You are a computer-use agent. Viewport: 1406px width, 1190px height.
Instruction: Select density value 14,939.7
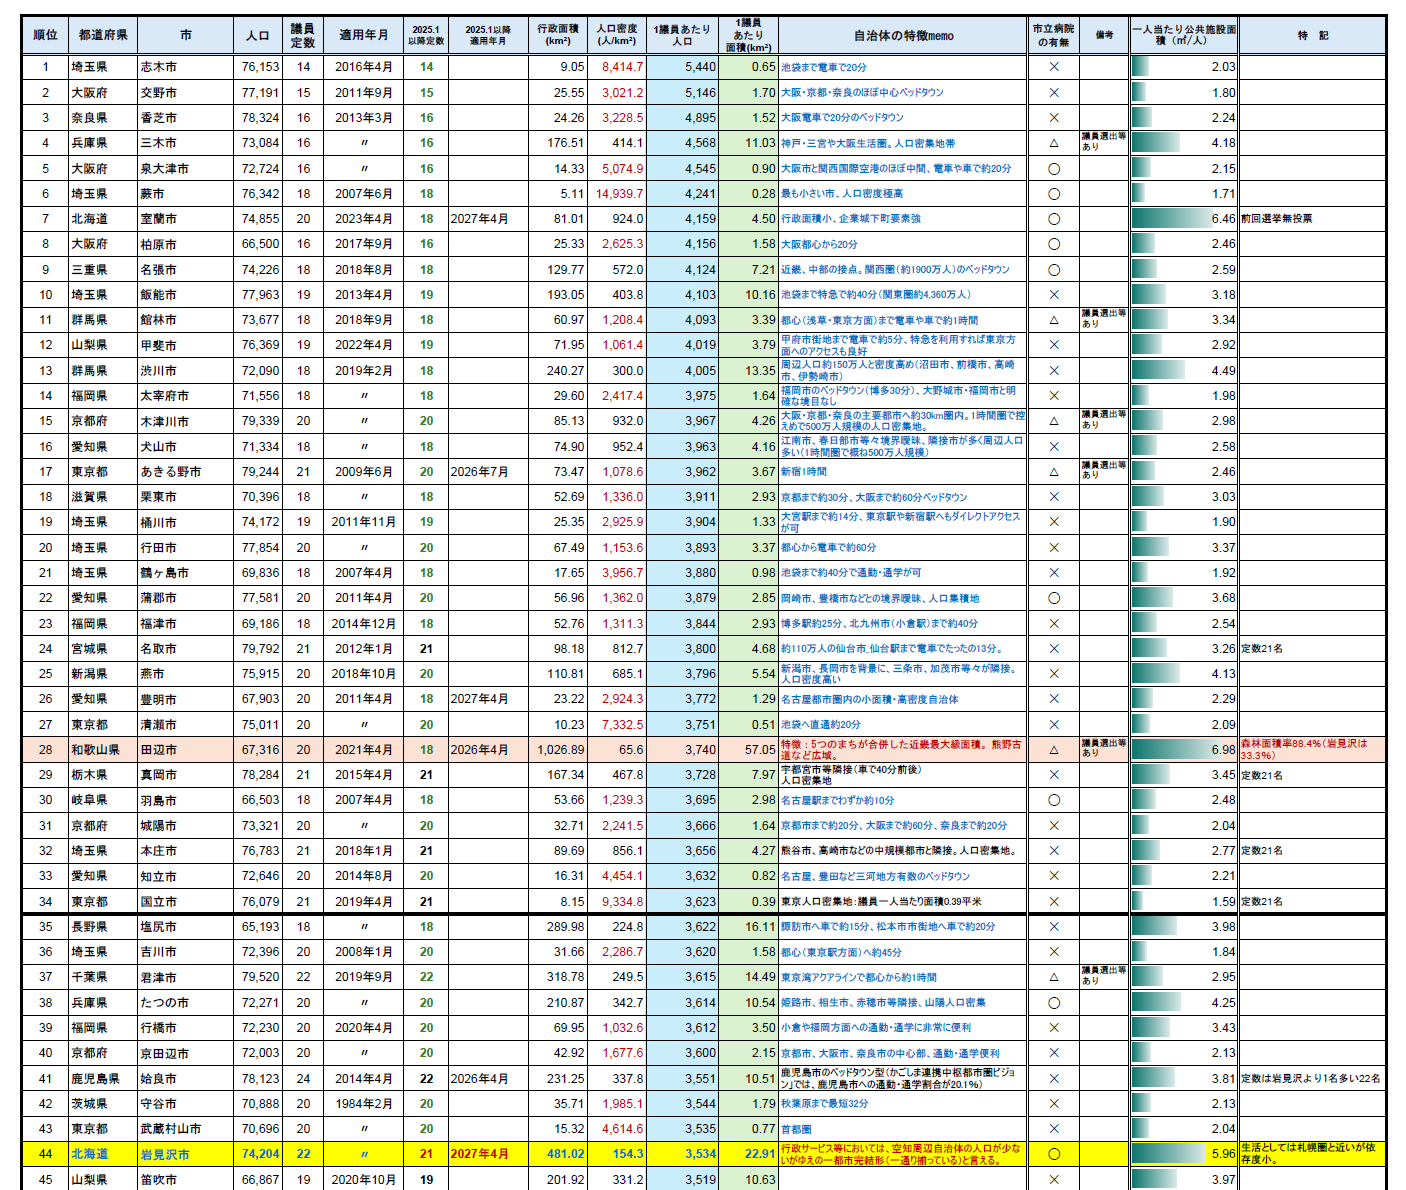(x=618, y=194)
